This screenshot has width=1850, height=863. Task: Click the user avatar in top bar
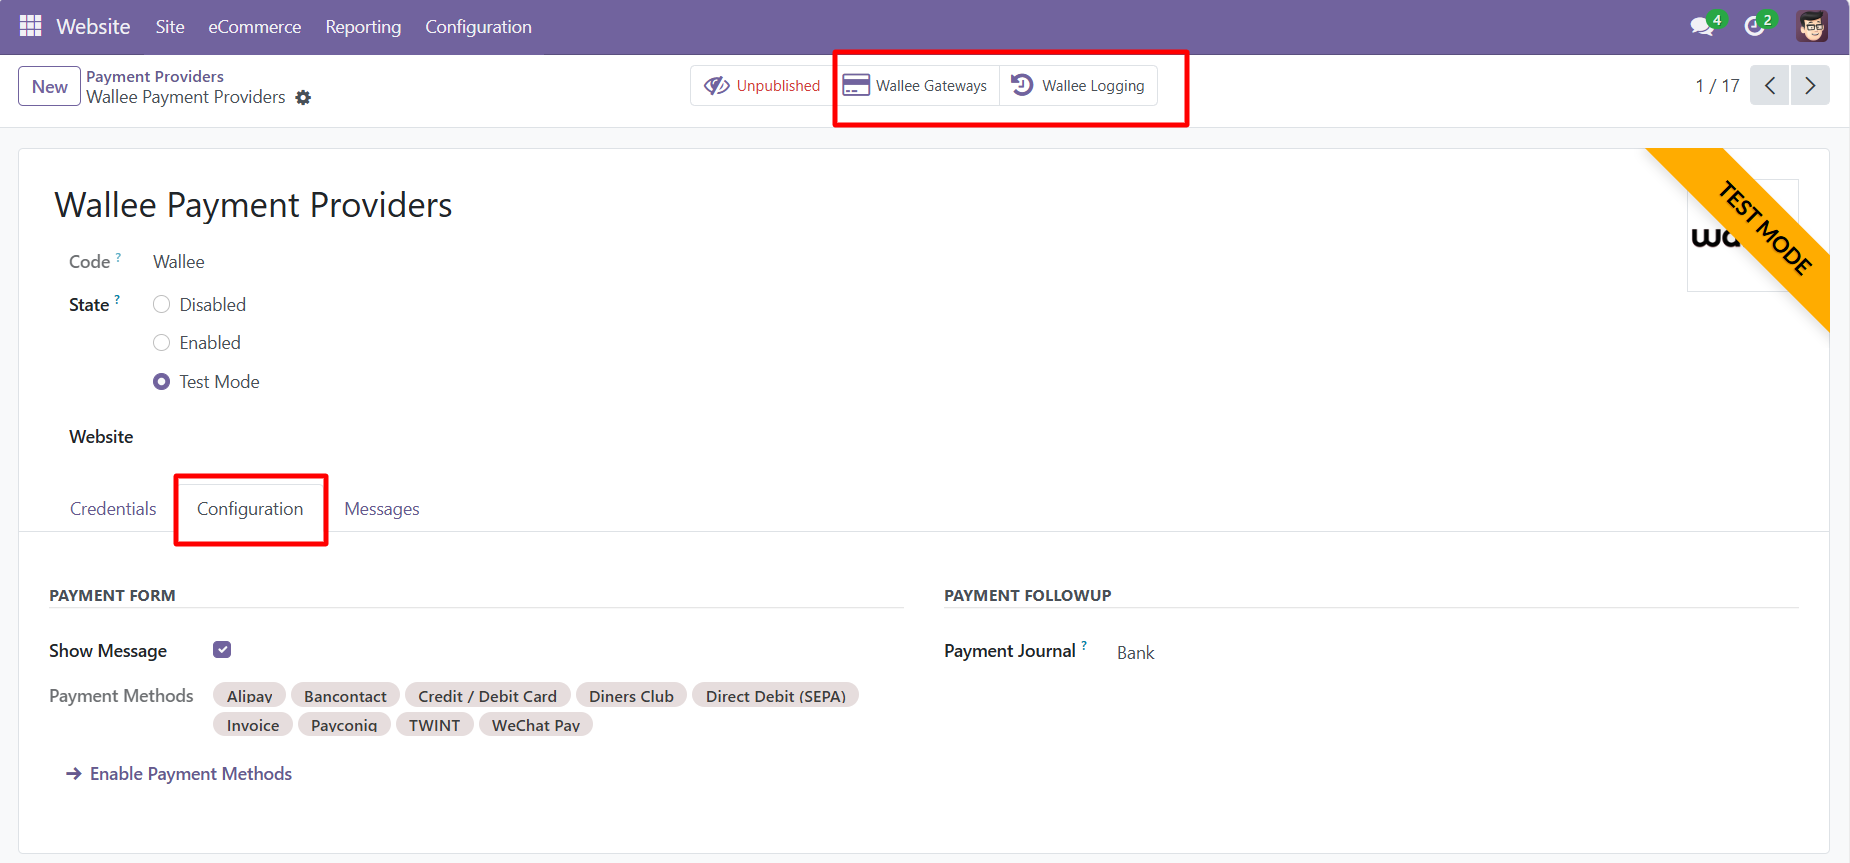point(1811,26)
